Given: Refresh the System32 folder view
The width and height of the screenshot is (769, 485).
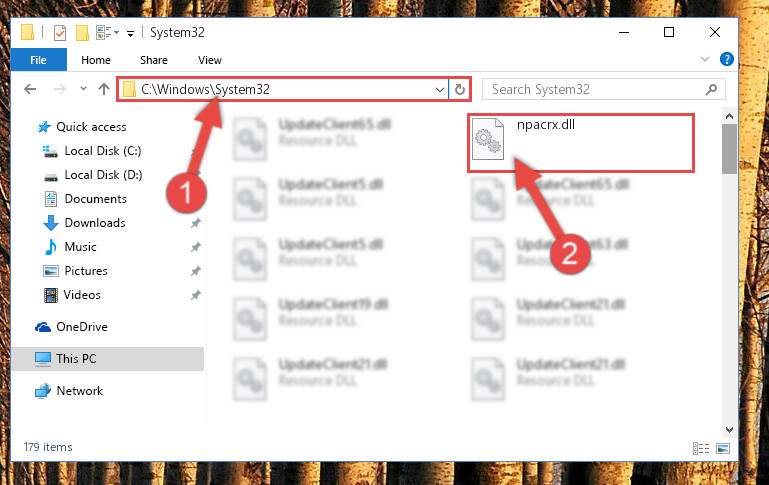Looking at the screenshot, I should tap(460, 89).
